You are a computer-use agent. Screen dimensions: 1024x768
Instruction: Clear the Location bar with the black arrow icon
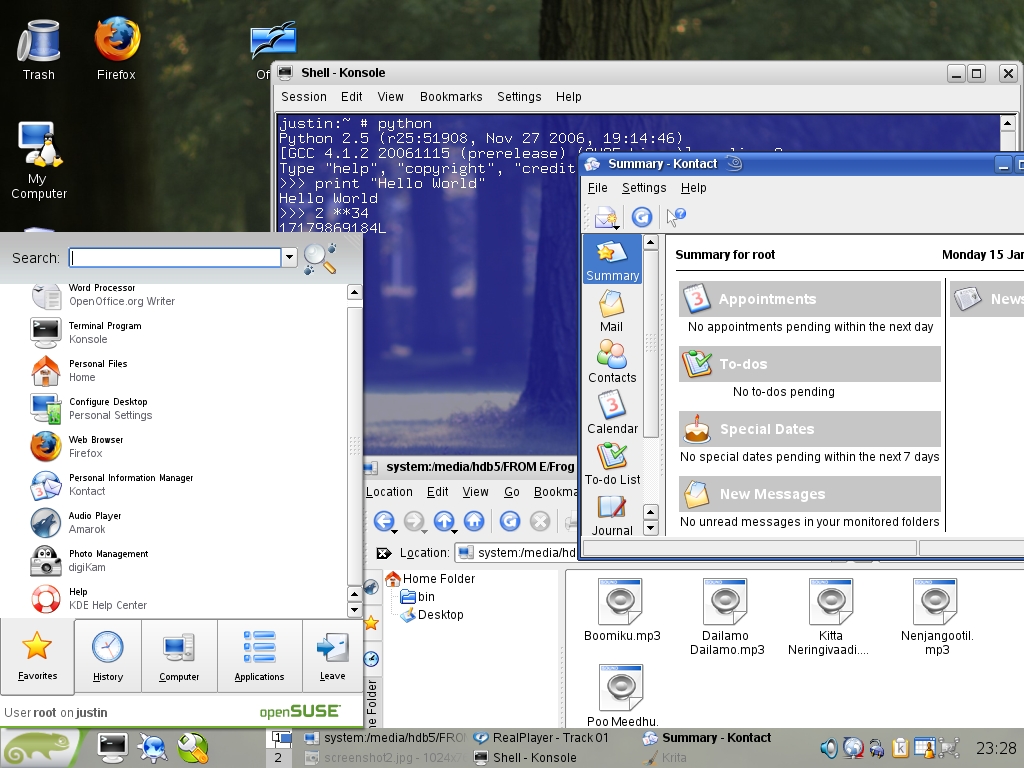point(383,553)
